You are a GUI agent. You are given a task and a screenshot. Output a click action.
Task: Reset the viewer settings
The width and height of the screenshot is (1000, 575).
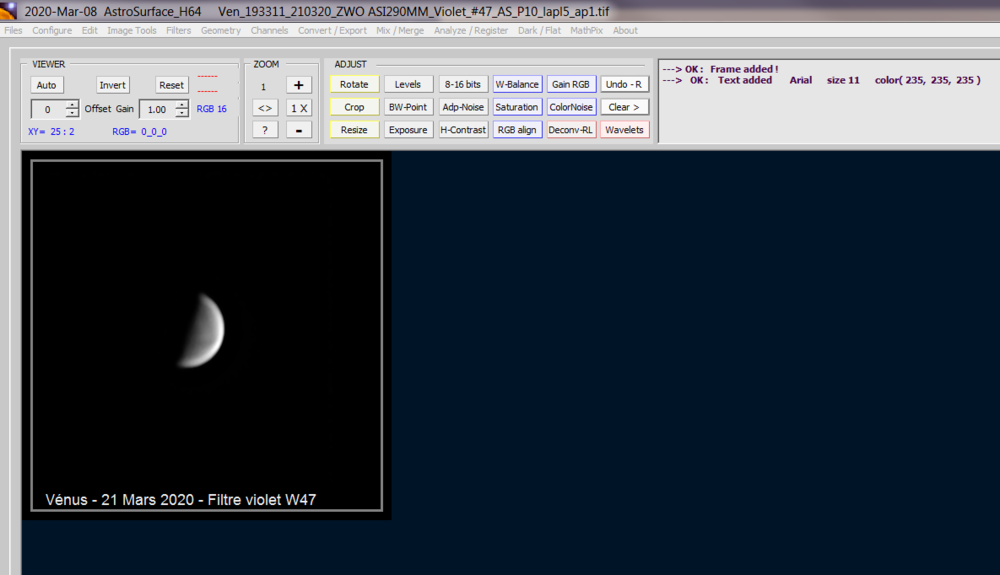pyautogui.click(x=172, y=85)
